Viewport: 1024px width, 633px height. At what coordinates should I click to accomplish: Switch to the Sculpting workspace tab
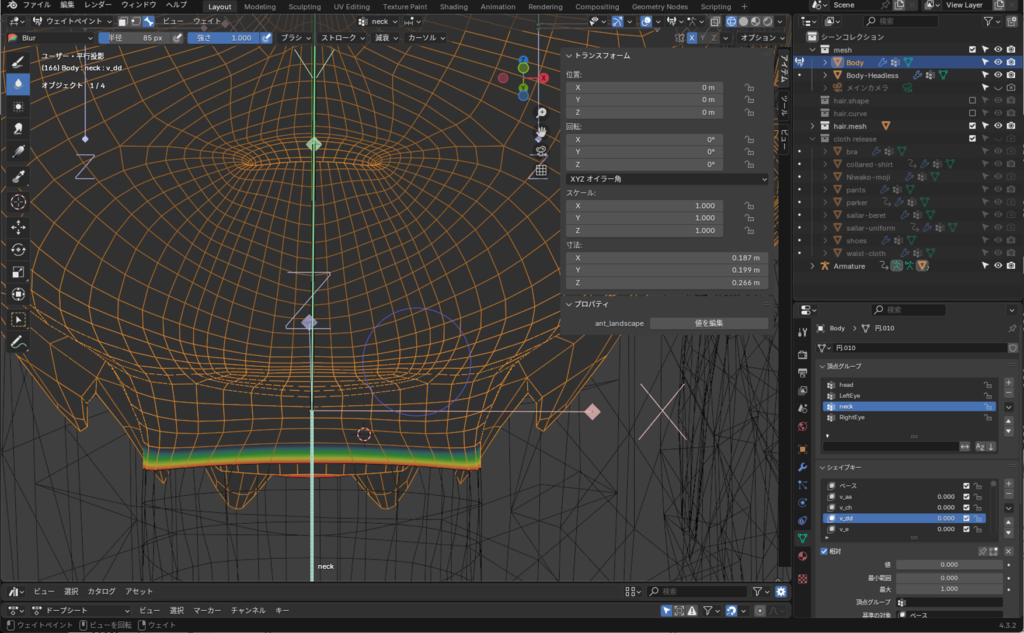(x=304, y=6)
